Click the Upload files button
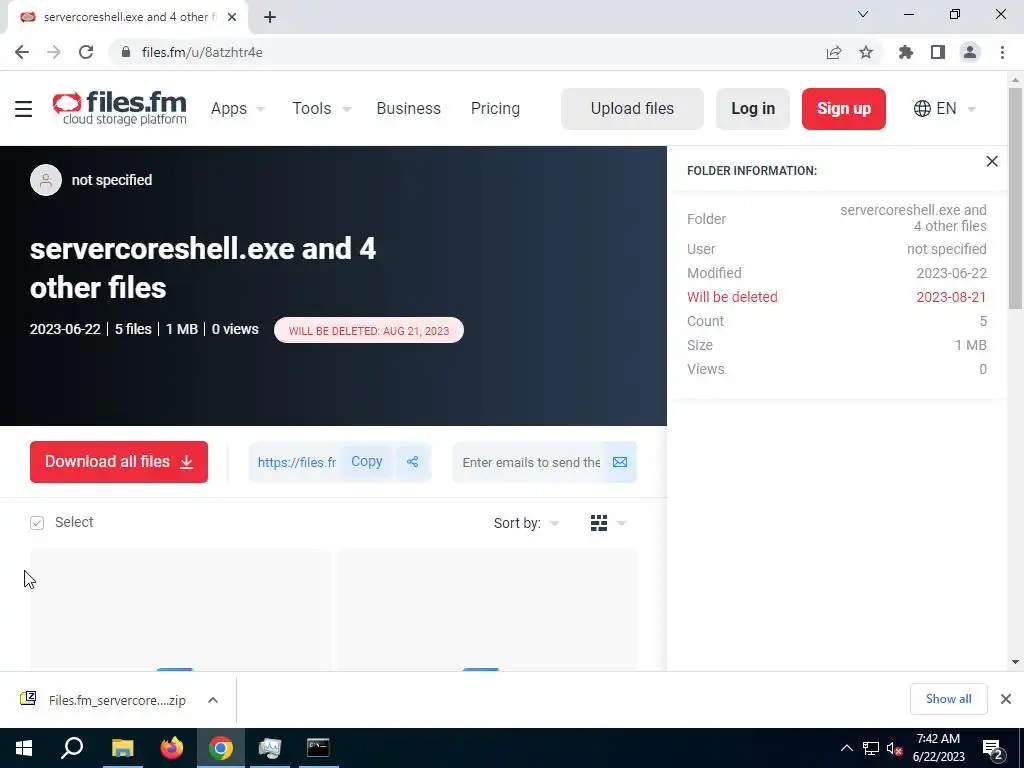1024x768 pixels. point(632,108)
